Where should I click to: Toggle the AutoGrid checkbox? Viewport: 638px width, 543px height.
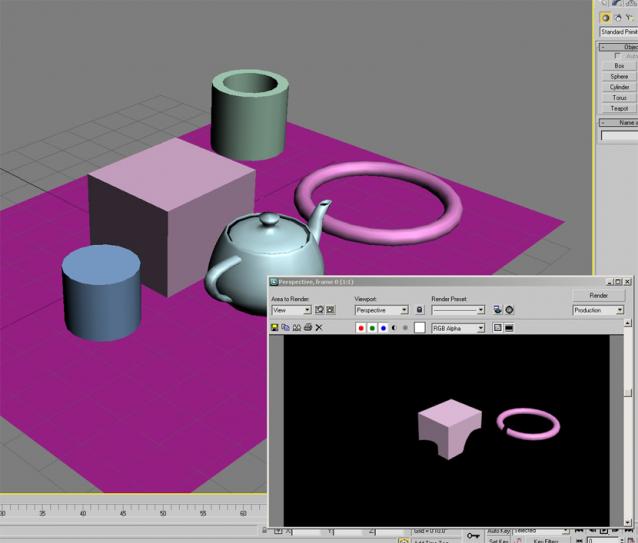click(x=617, y=56)
